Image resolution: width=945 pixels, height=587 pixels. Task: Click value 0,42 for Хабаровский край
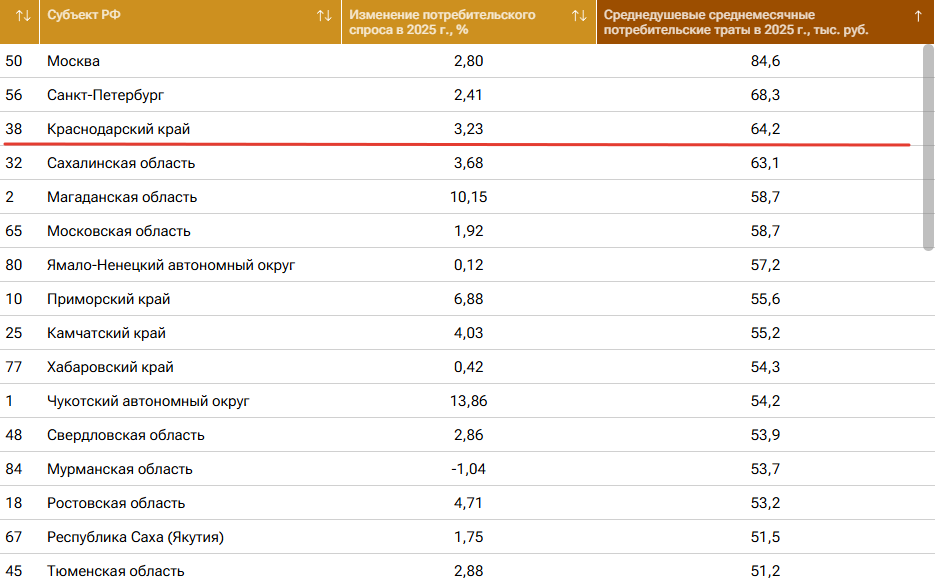tap(469, 367)
